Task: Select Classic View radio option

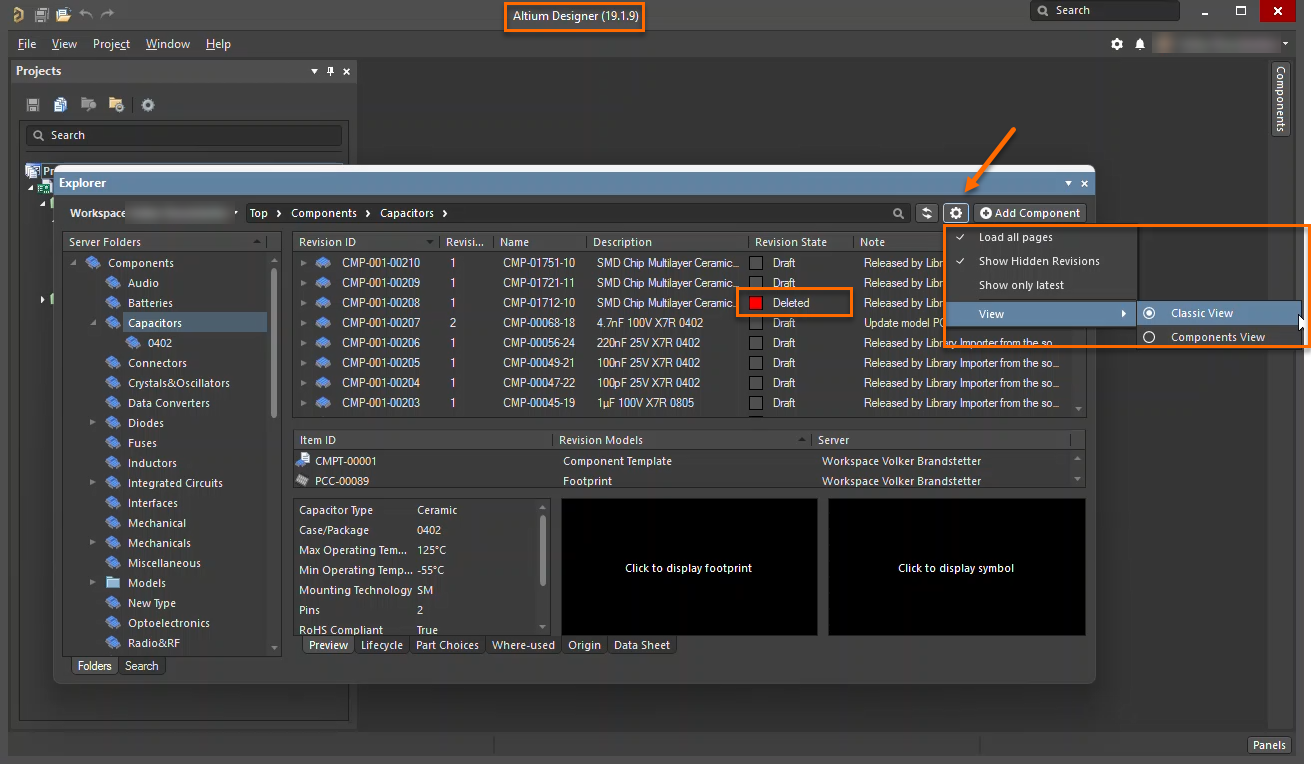Action: coord(1219,313)
